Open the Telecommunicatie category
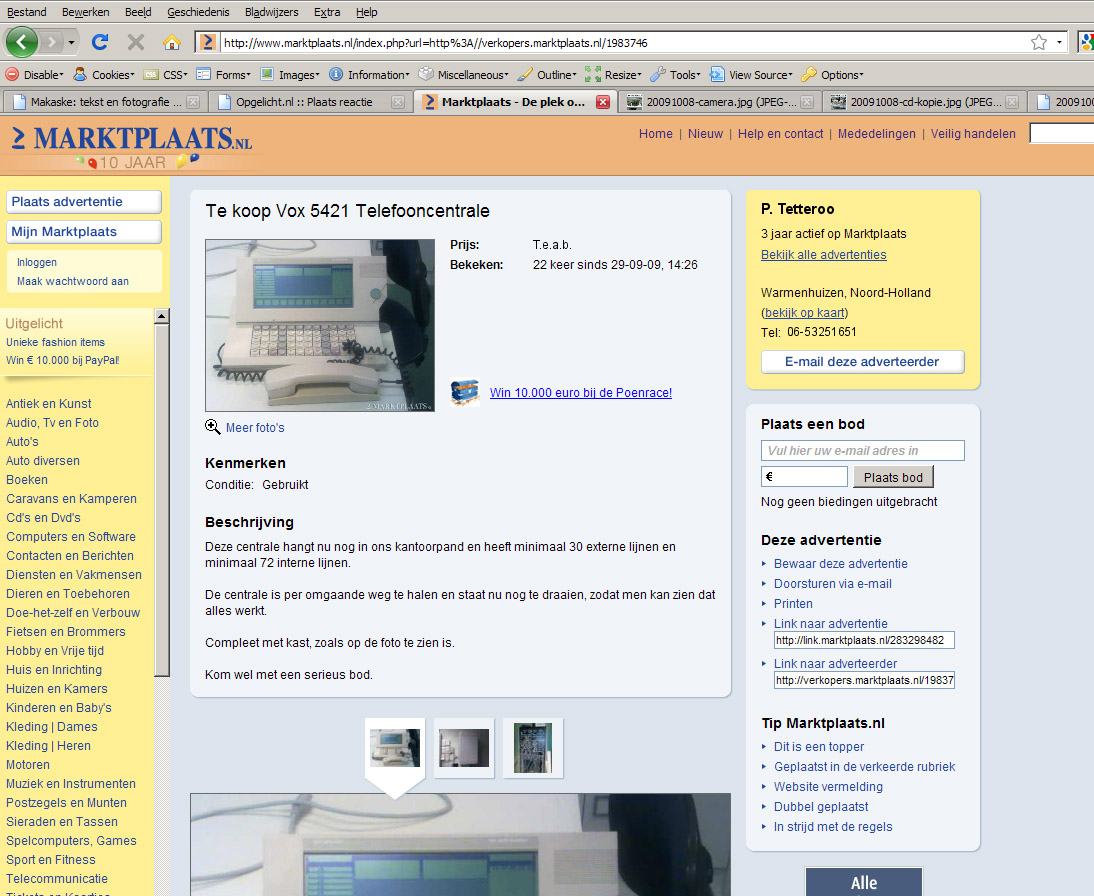Viewport: 1094px width, 896px height. click(x=57, y=879)
